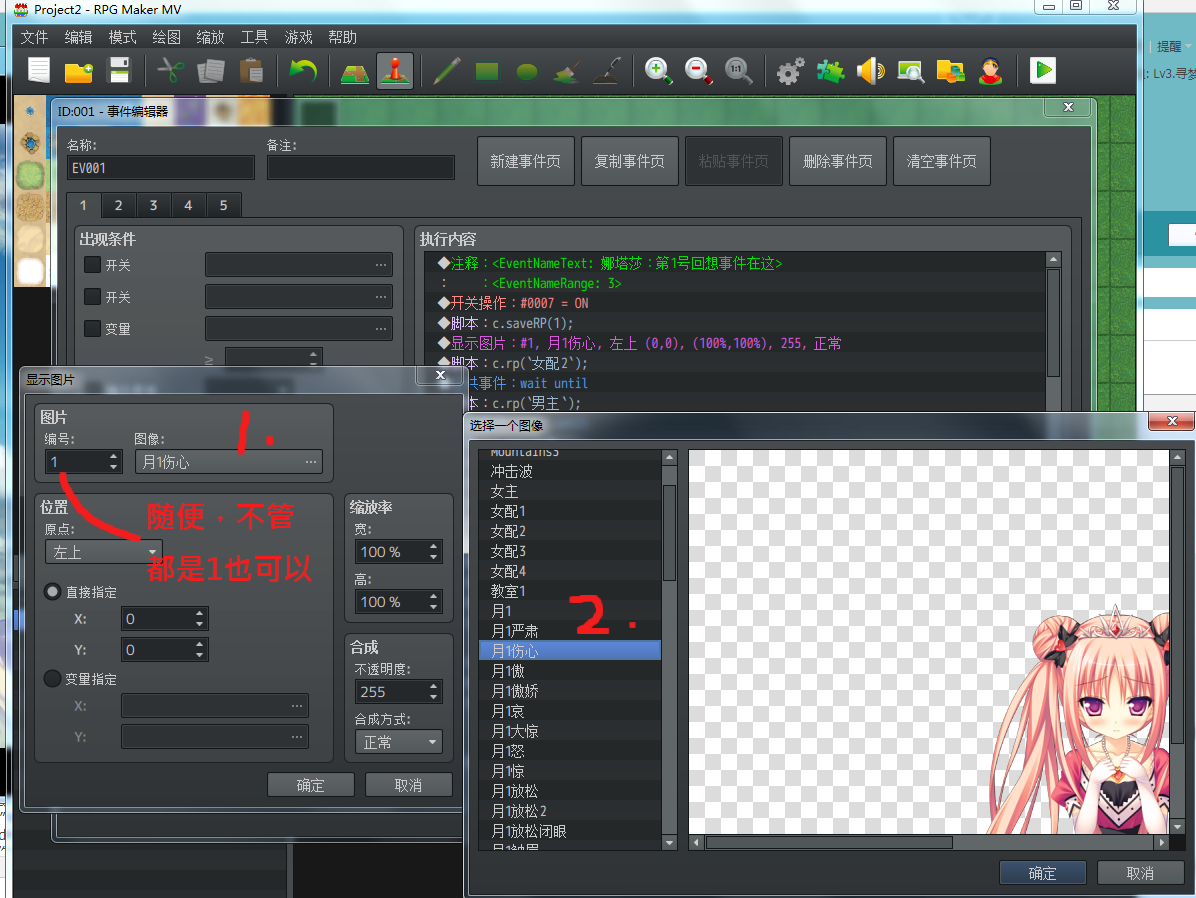The width and height of the screenshot is (1196, 898).
Task: Open project using the folder icon
Action: [79, 71]
